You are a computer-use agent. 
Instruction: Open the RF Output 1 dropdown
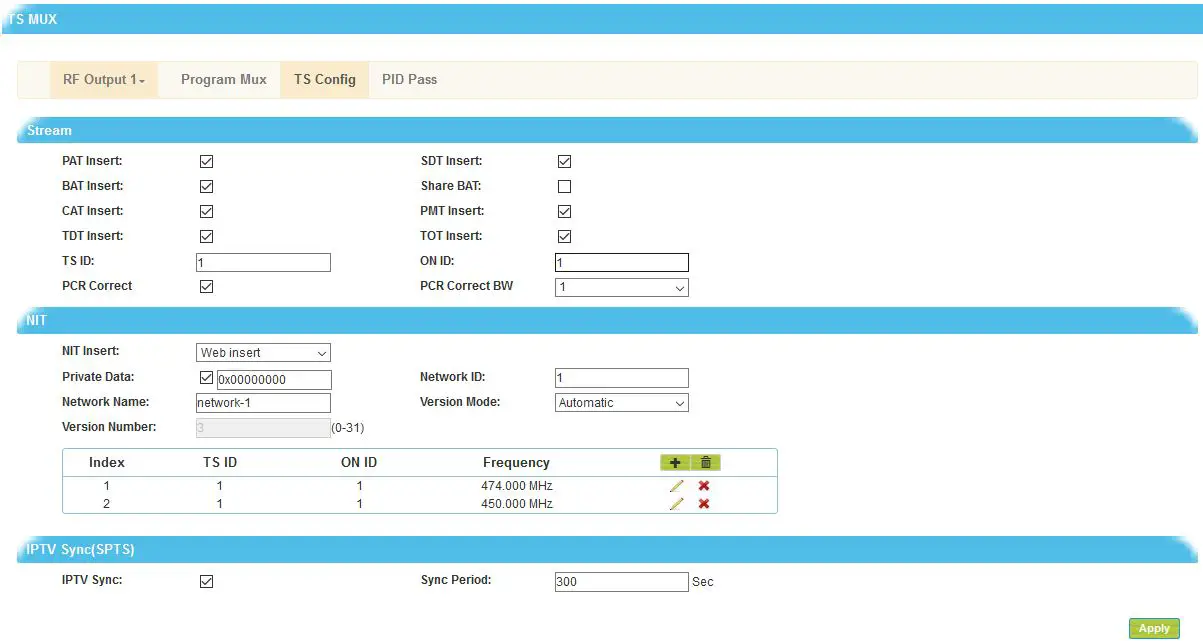104,79
